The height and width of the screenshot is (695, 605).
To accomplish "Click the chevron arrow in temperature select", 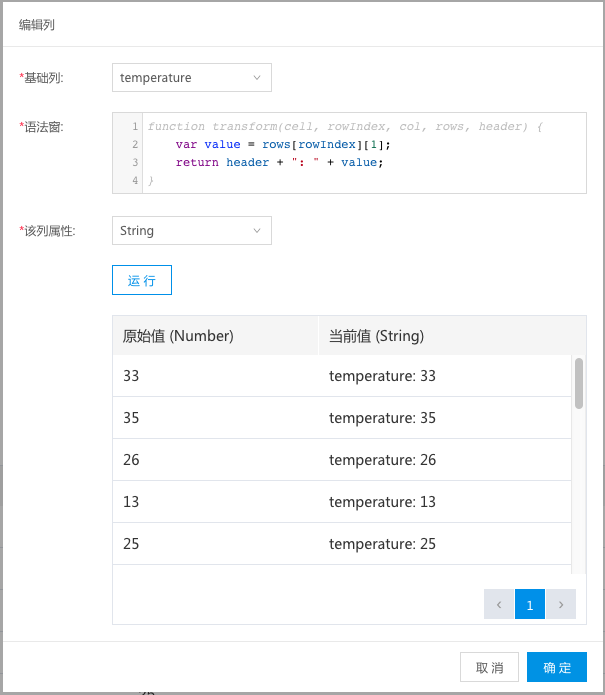I will point(257,78).
